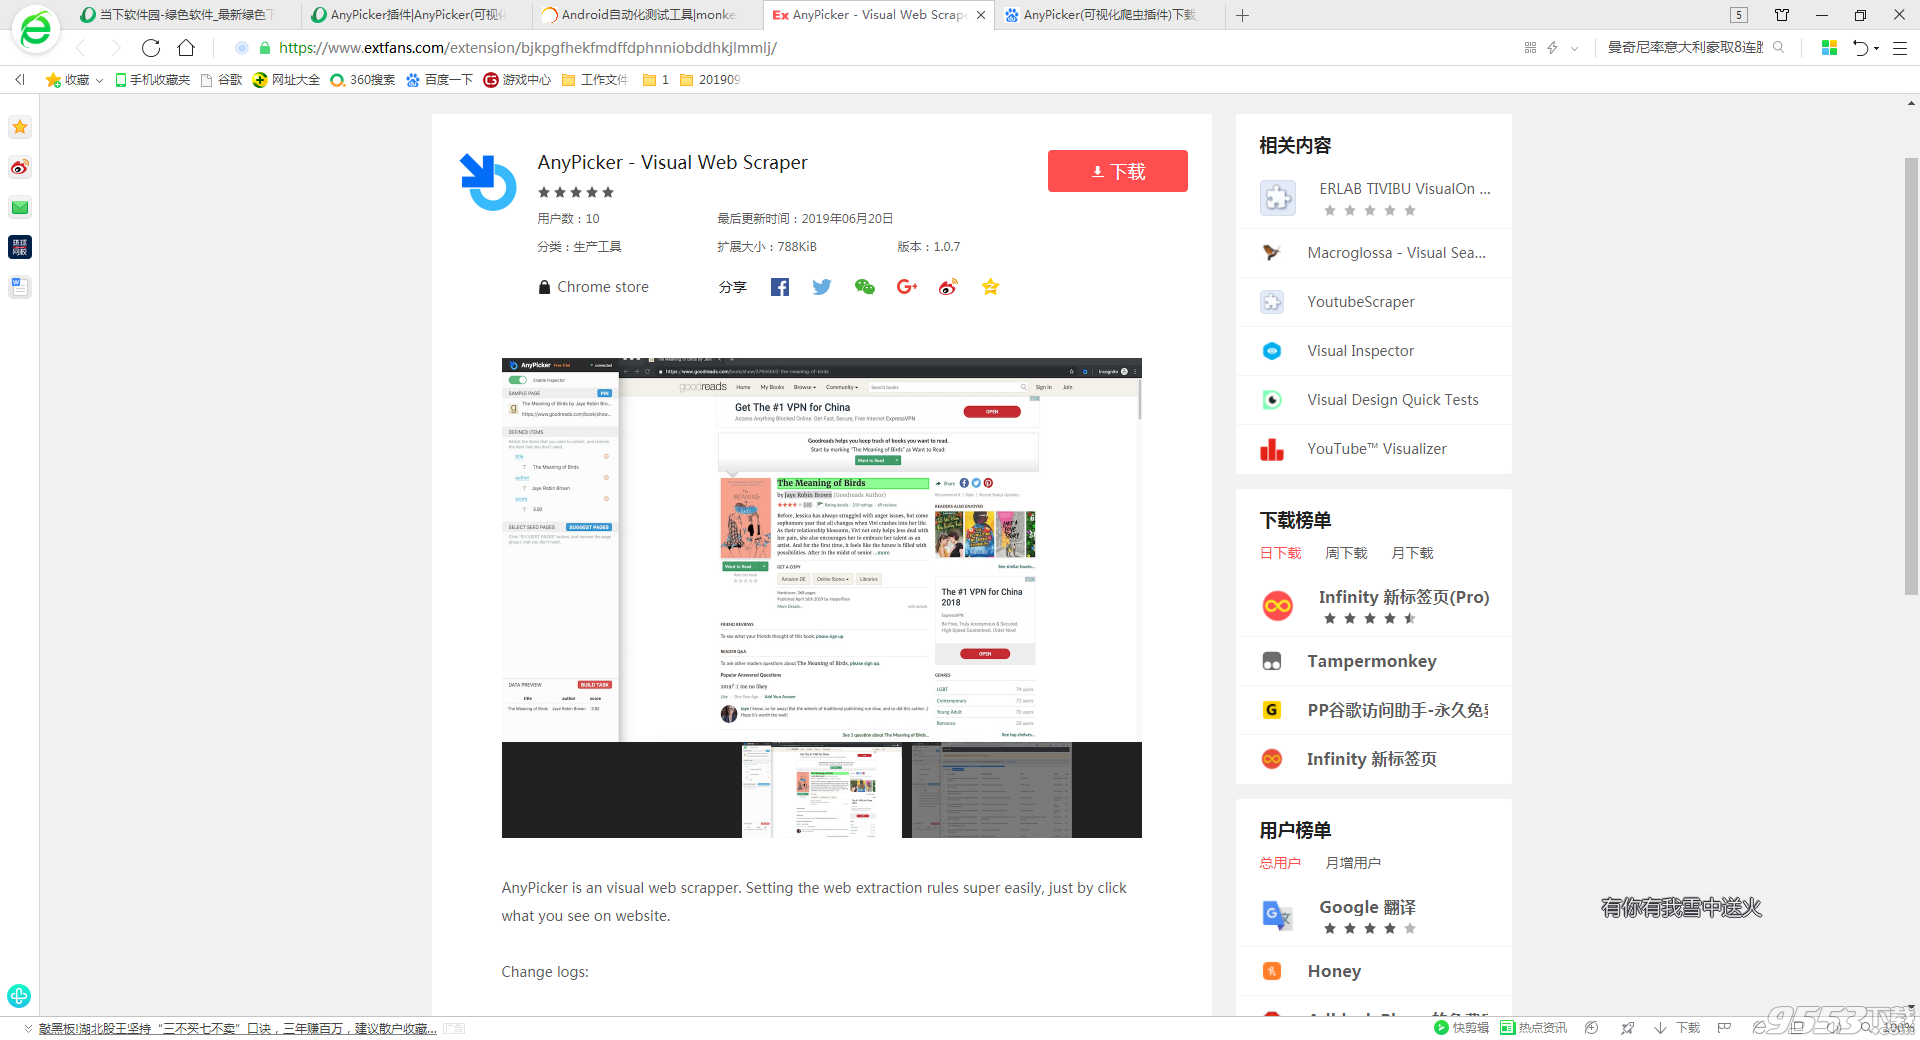Click the browser back arrow
The width and height of the screenshot is (1920, 1040).
pos(81,48)
